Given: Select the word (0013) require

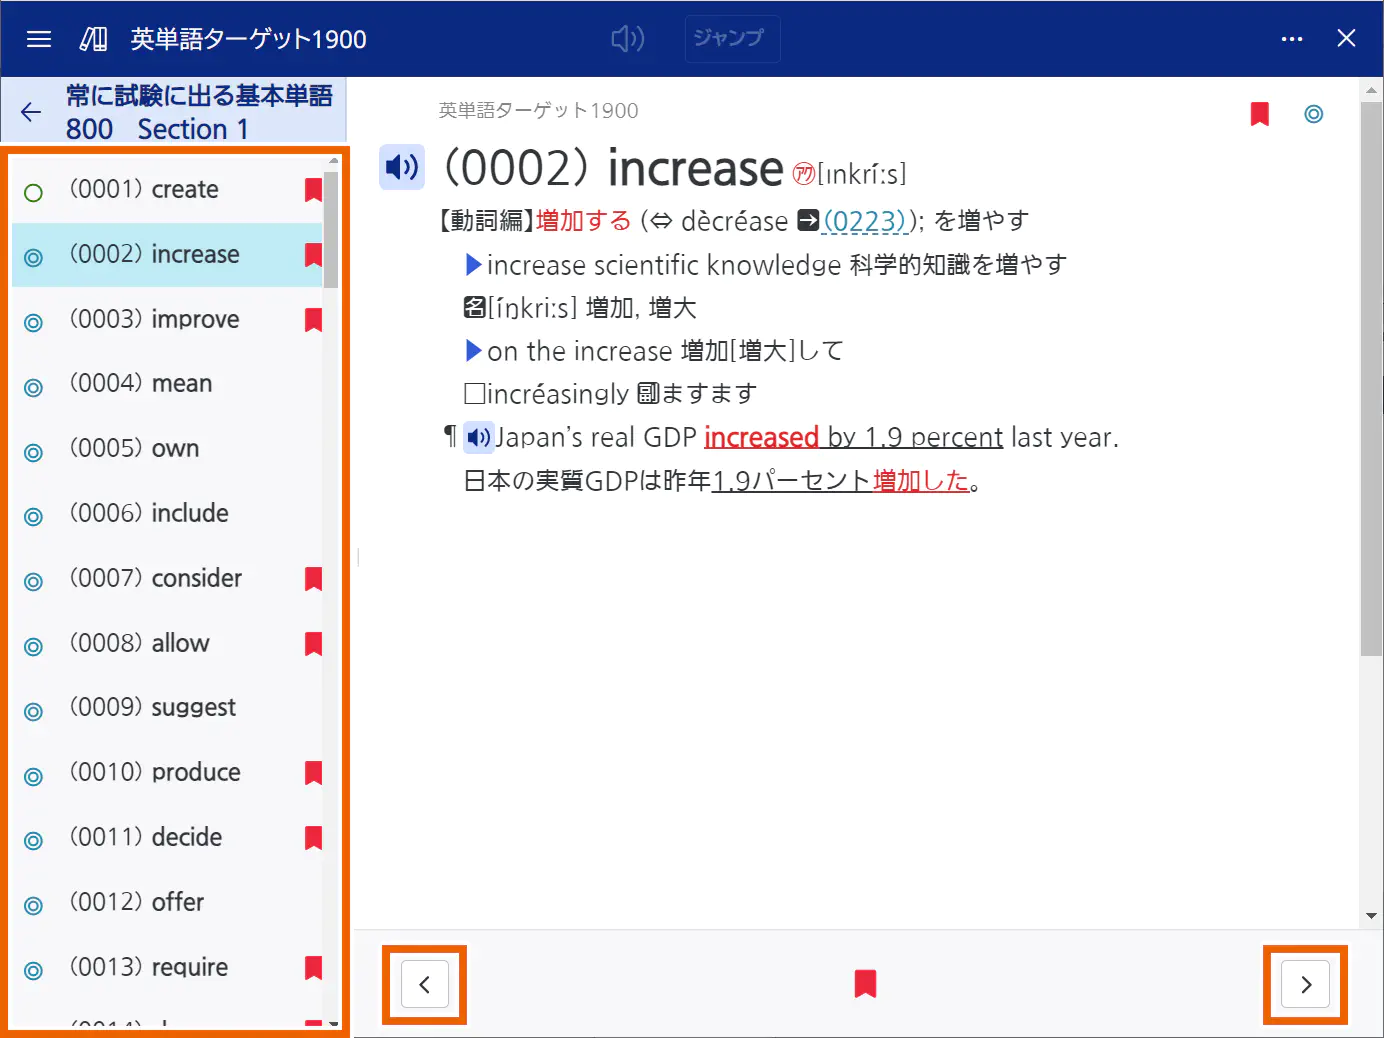Looking at the screenshot, I should tap(148, 968).
